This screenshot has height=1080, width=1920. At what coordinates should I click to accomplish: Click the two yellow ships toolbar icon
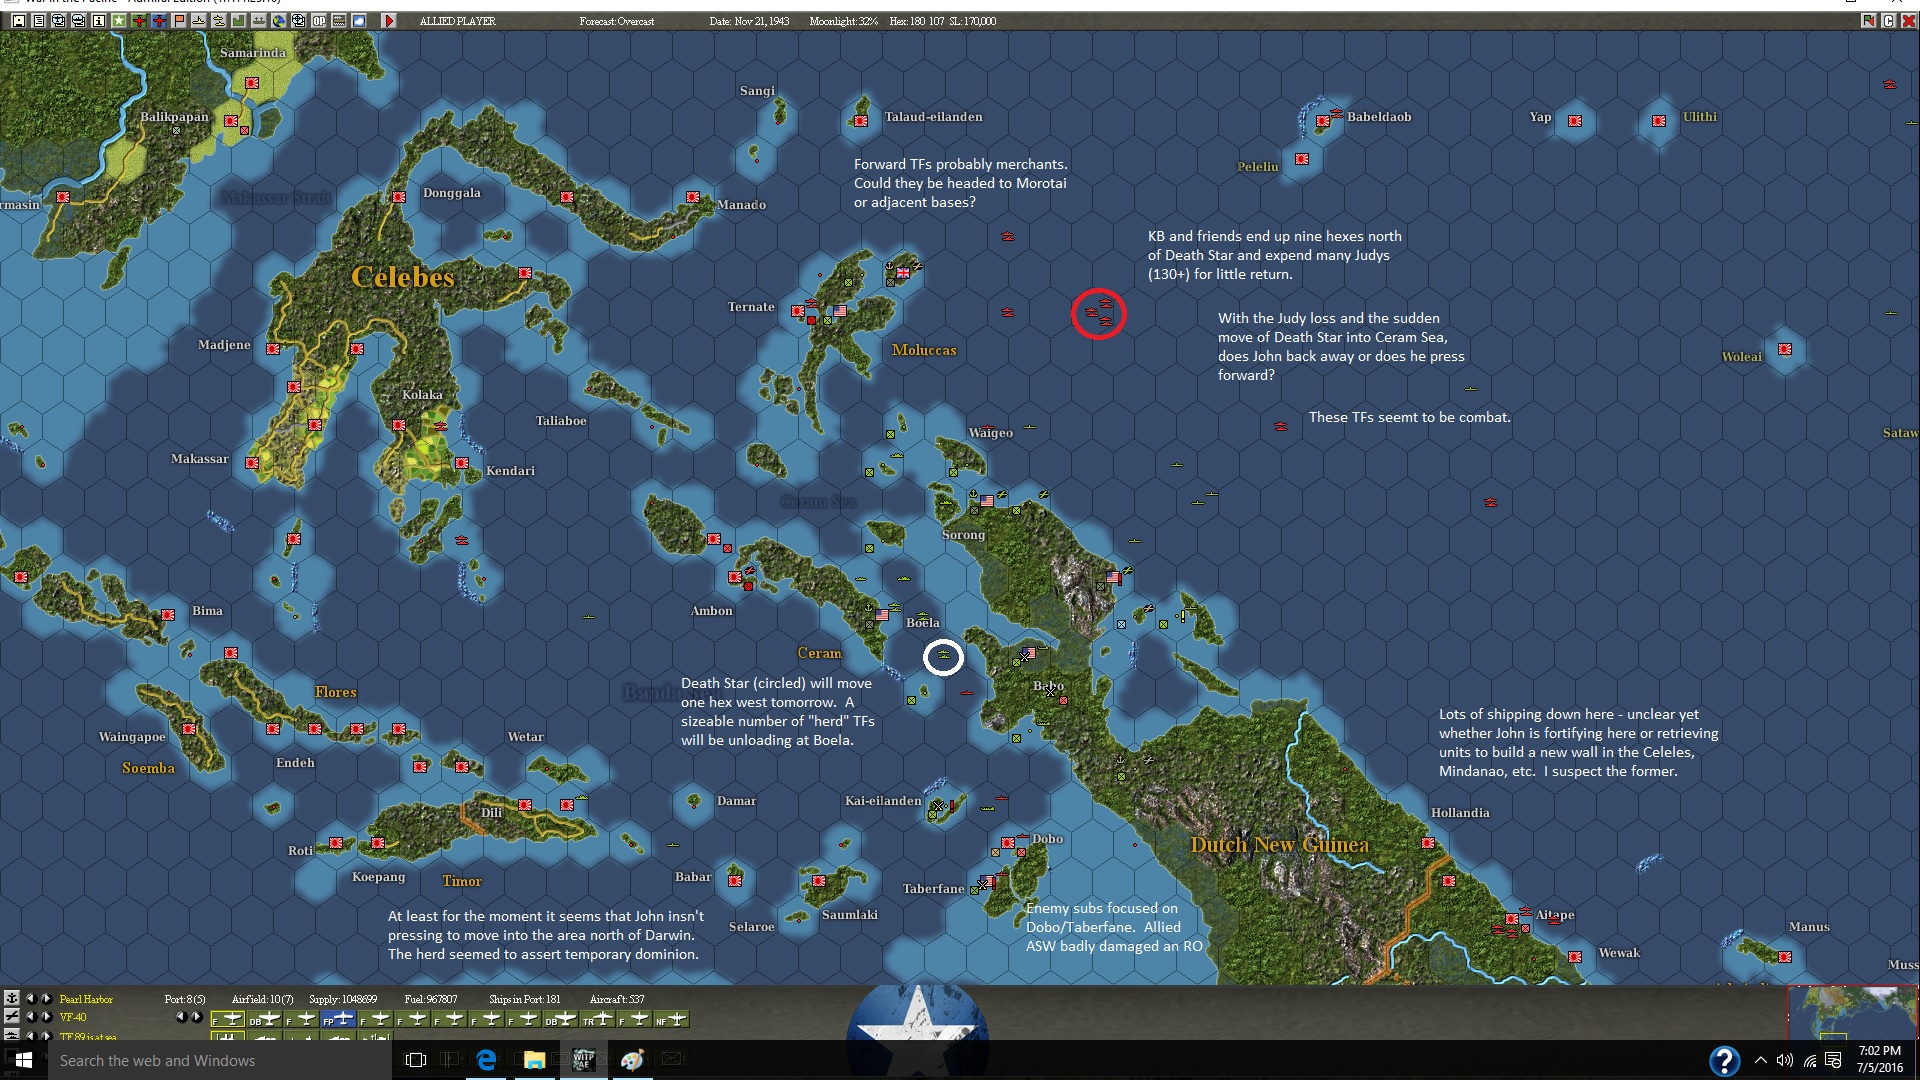[219, 21]
